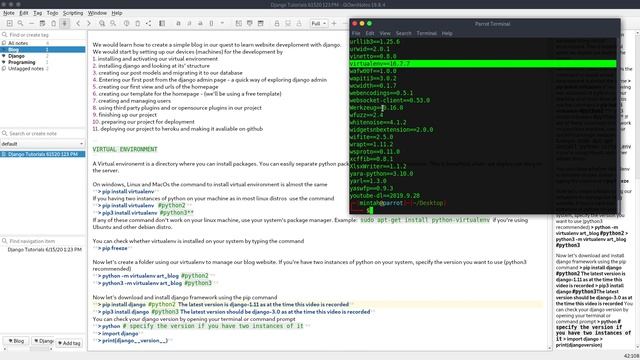
Task: Open the File menu in Parrot Terminal
Action: (356, 33)
